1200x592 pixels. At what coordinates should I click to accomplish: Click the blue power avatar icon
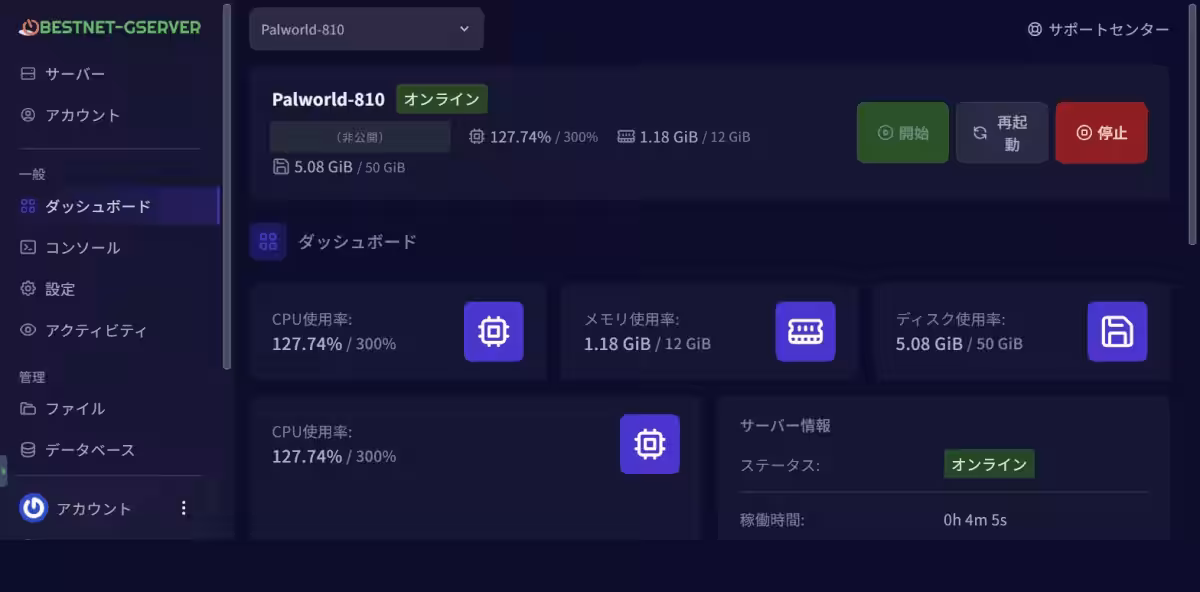34,508
